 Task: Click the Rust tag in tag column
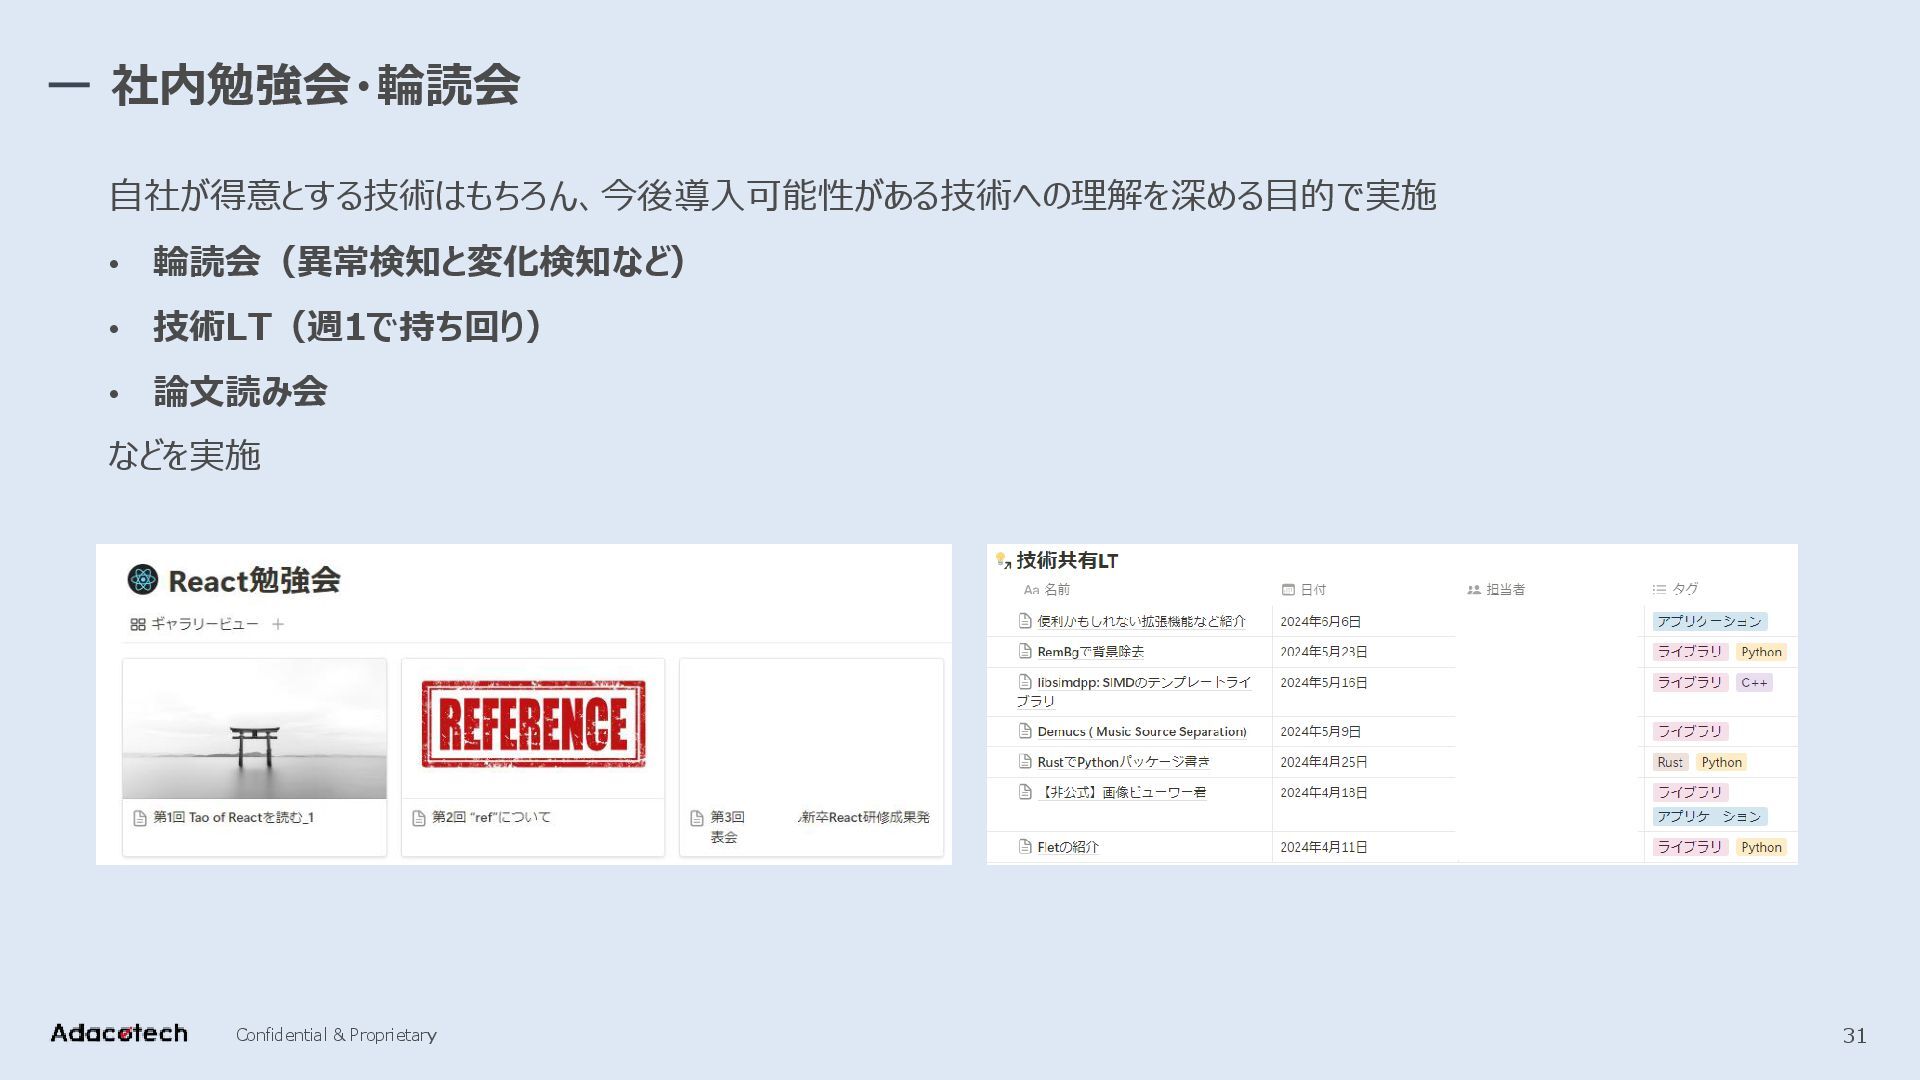(1669, 762)
